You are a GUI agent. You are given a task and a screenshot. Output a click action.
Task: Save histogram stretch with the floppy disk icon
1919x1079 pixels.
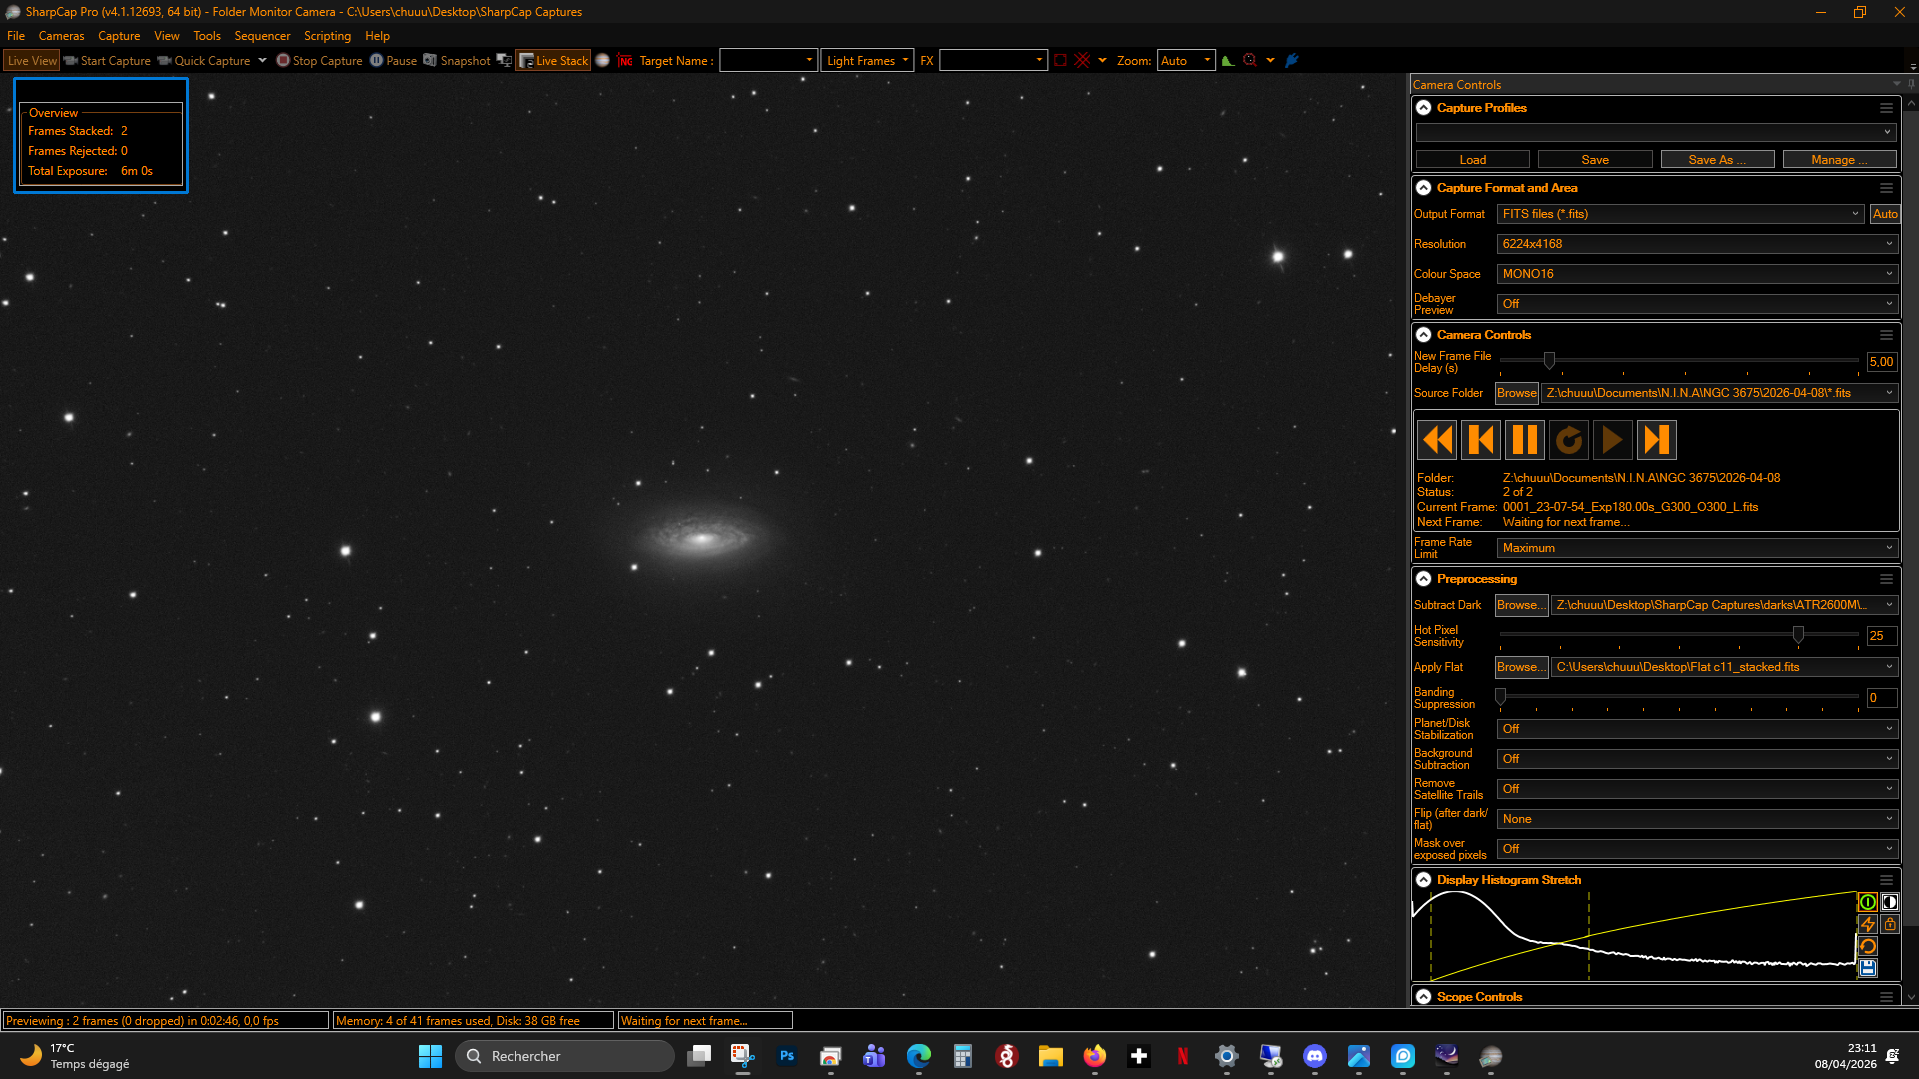click(1867, 968)
